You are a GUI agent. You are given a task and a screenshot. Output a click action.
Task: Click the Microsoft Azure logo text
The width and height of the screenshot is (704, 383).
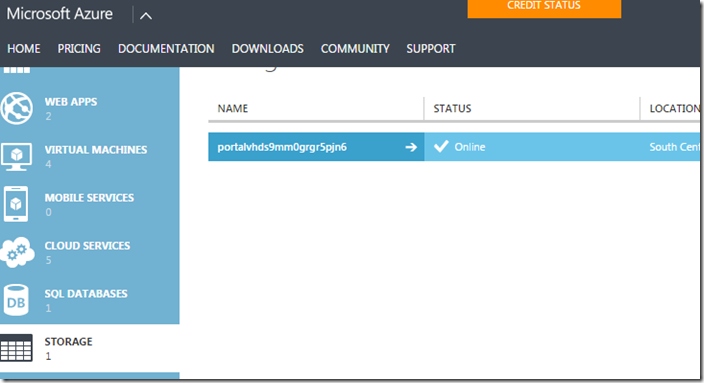click(60, 14)
